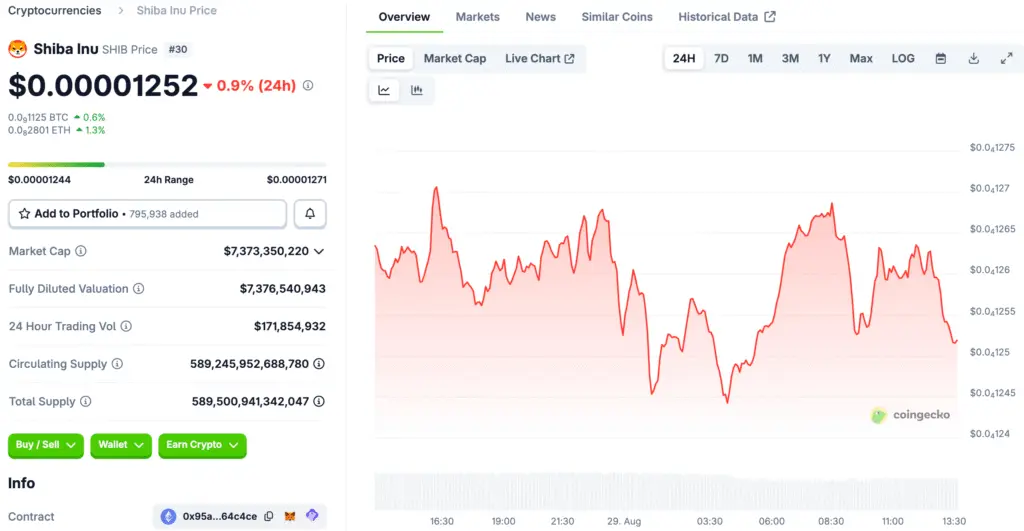Image resolution: width=1024 pixels, height=531 pixels.
Task: Click the $7,376,540,943 valuation value
Action: coord(283,289)
